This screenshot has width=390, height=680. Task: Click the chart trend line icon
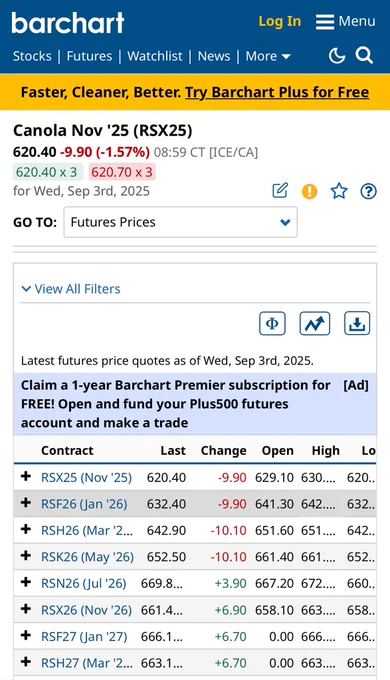(x=315, y=324)
